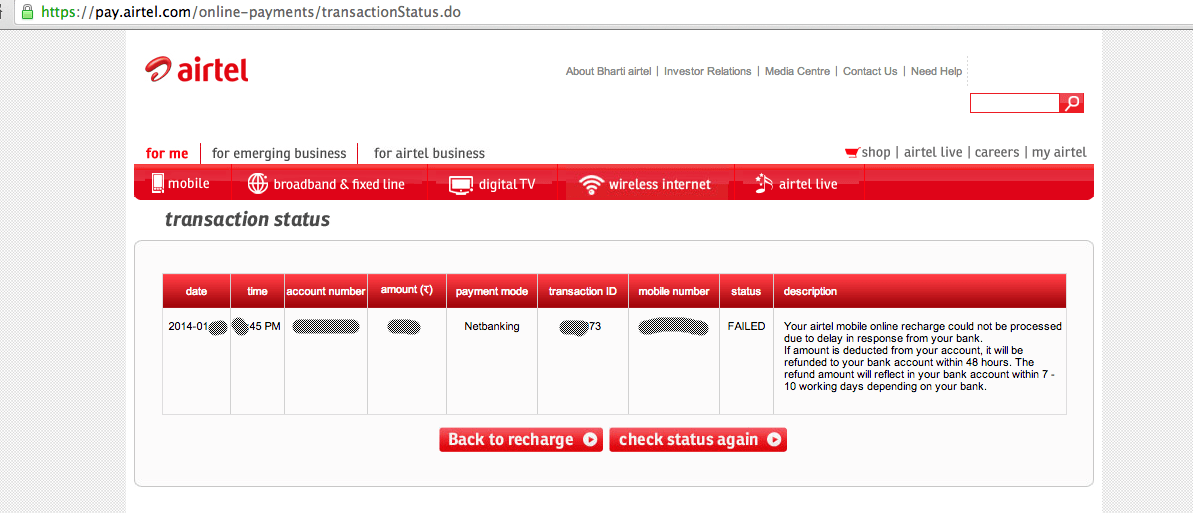Click the green padlock icon in the address bar
Image resolution: width=1193 pixels, height=513 pixels.
tap(28, 12)
